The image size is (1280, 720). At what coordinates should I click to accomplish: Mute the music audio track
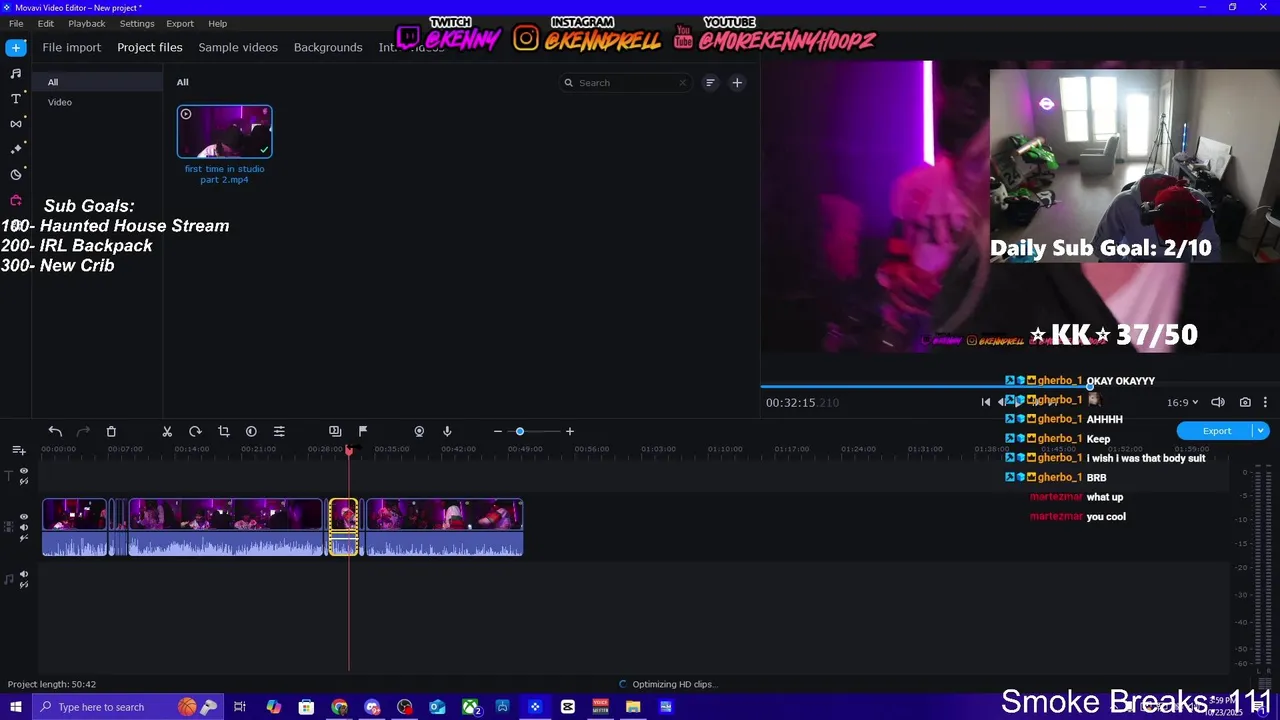click(x=24, y=574)
